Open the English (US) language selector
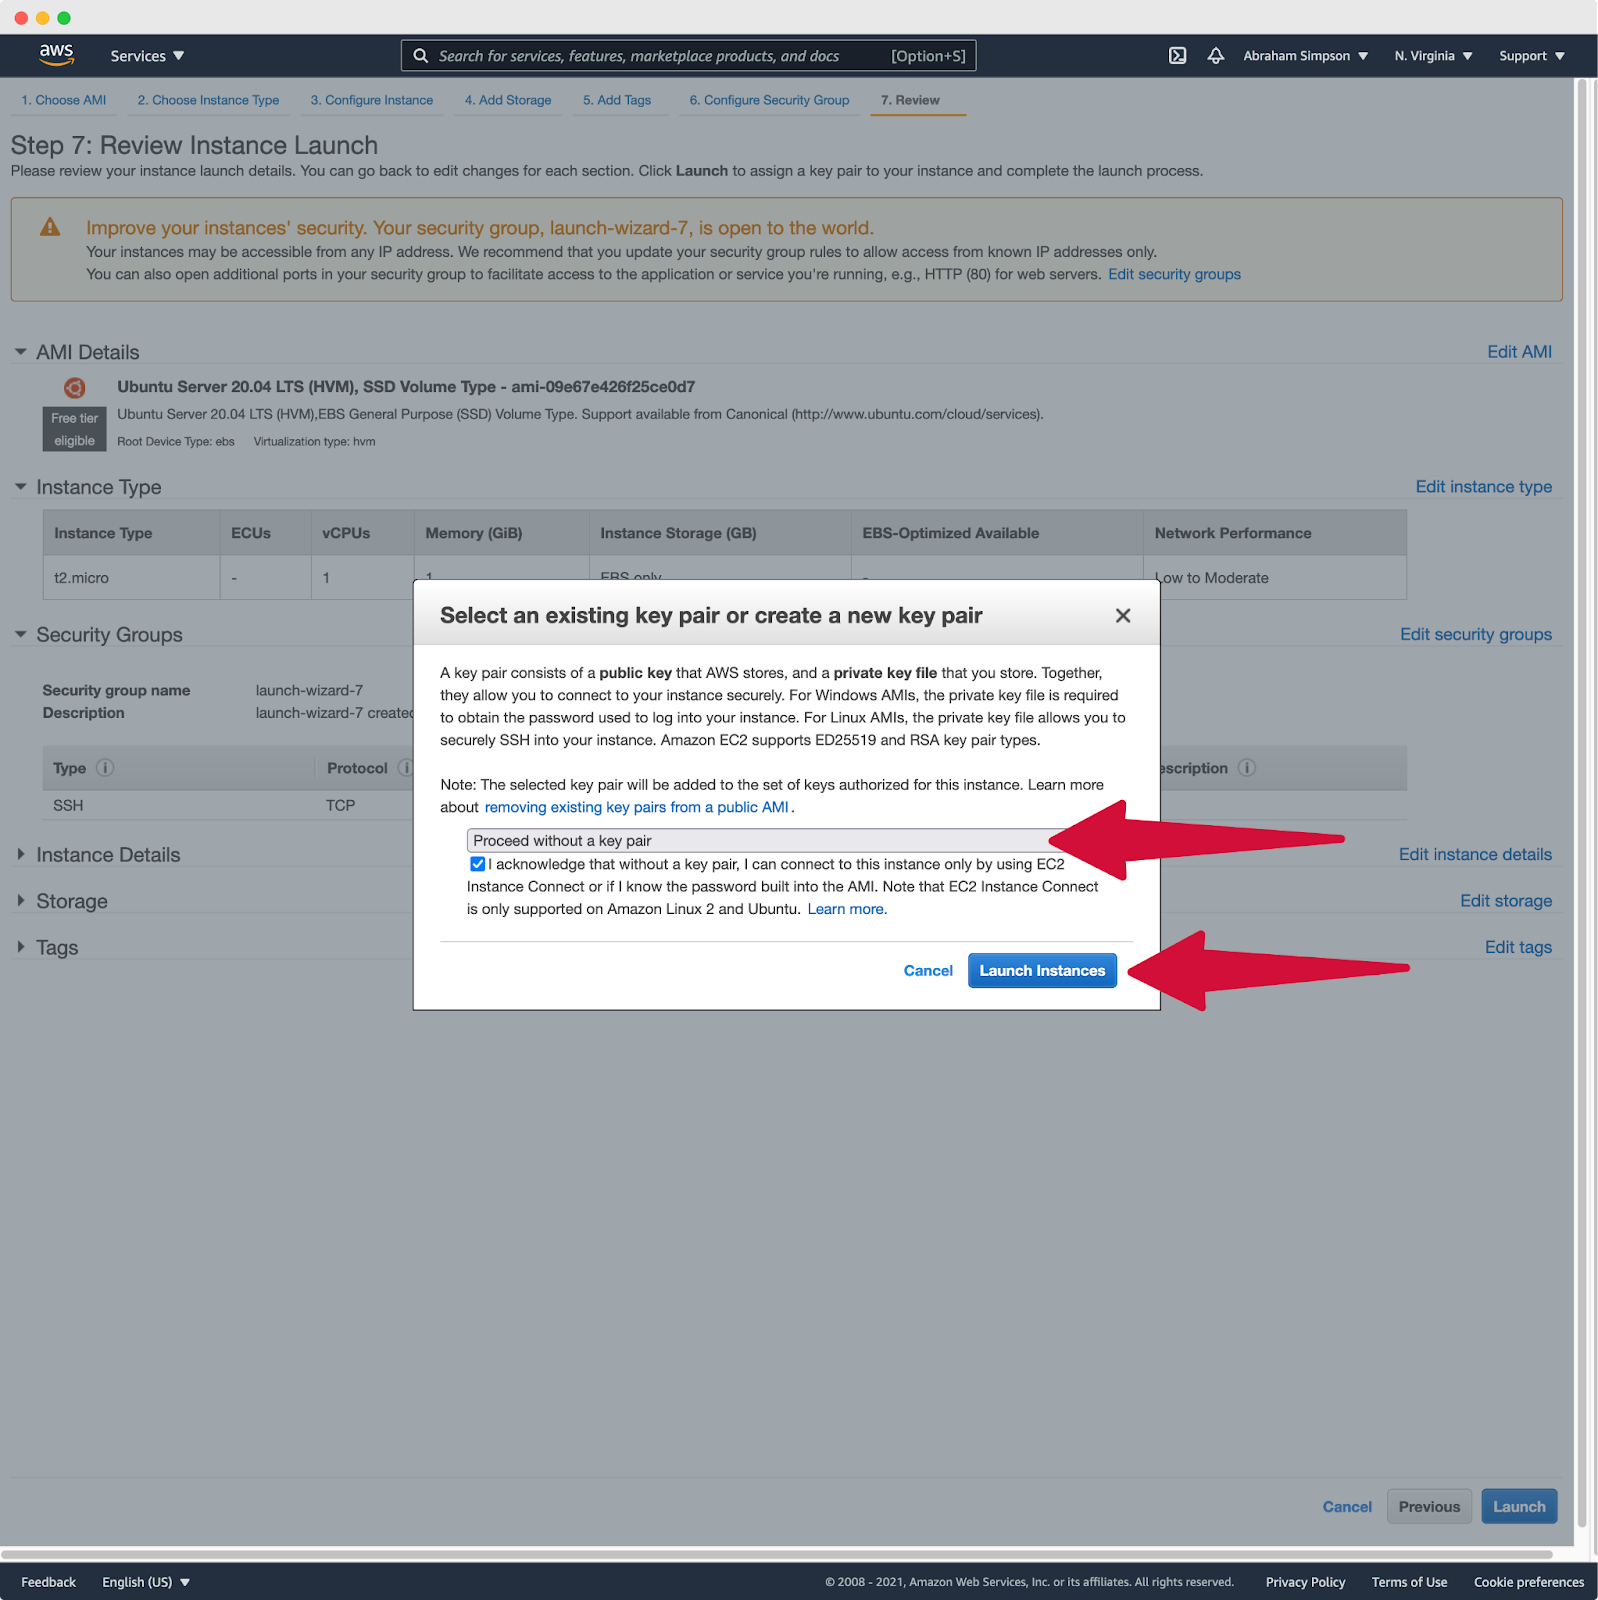Screen dimensions: 1598x1600 146,1582
